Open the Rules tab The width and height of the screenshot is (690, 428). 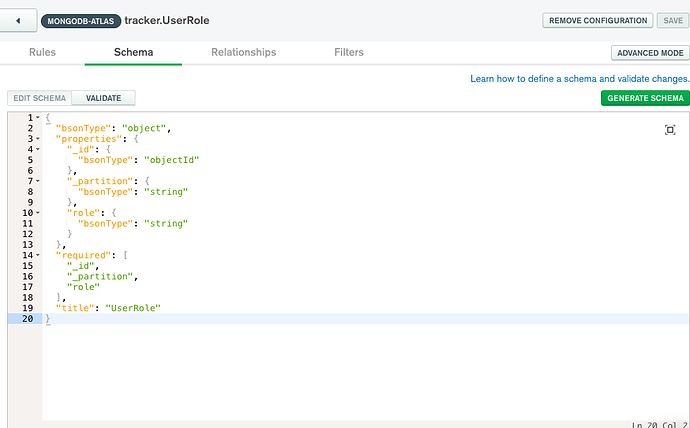tap(42, 52)
